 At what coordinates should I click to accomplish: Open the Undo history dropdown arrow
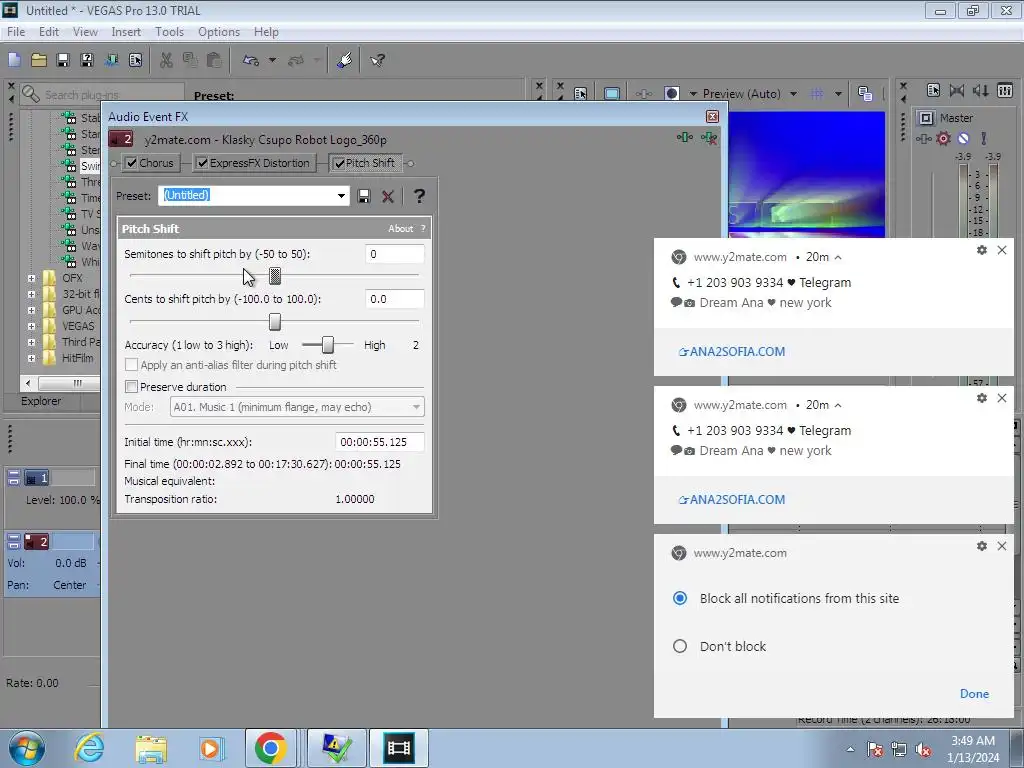tap(272, 61)
